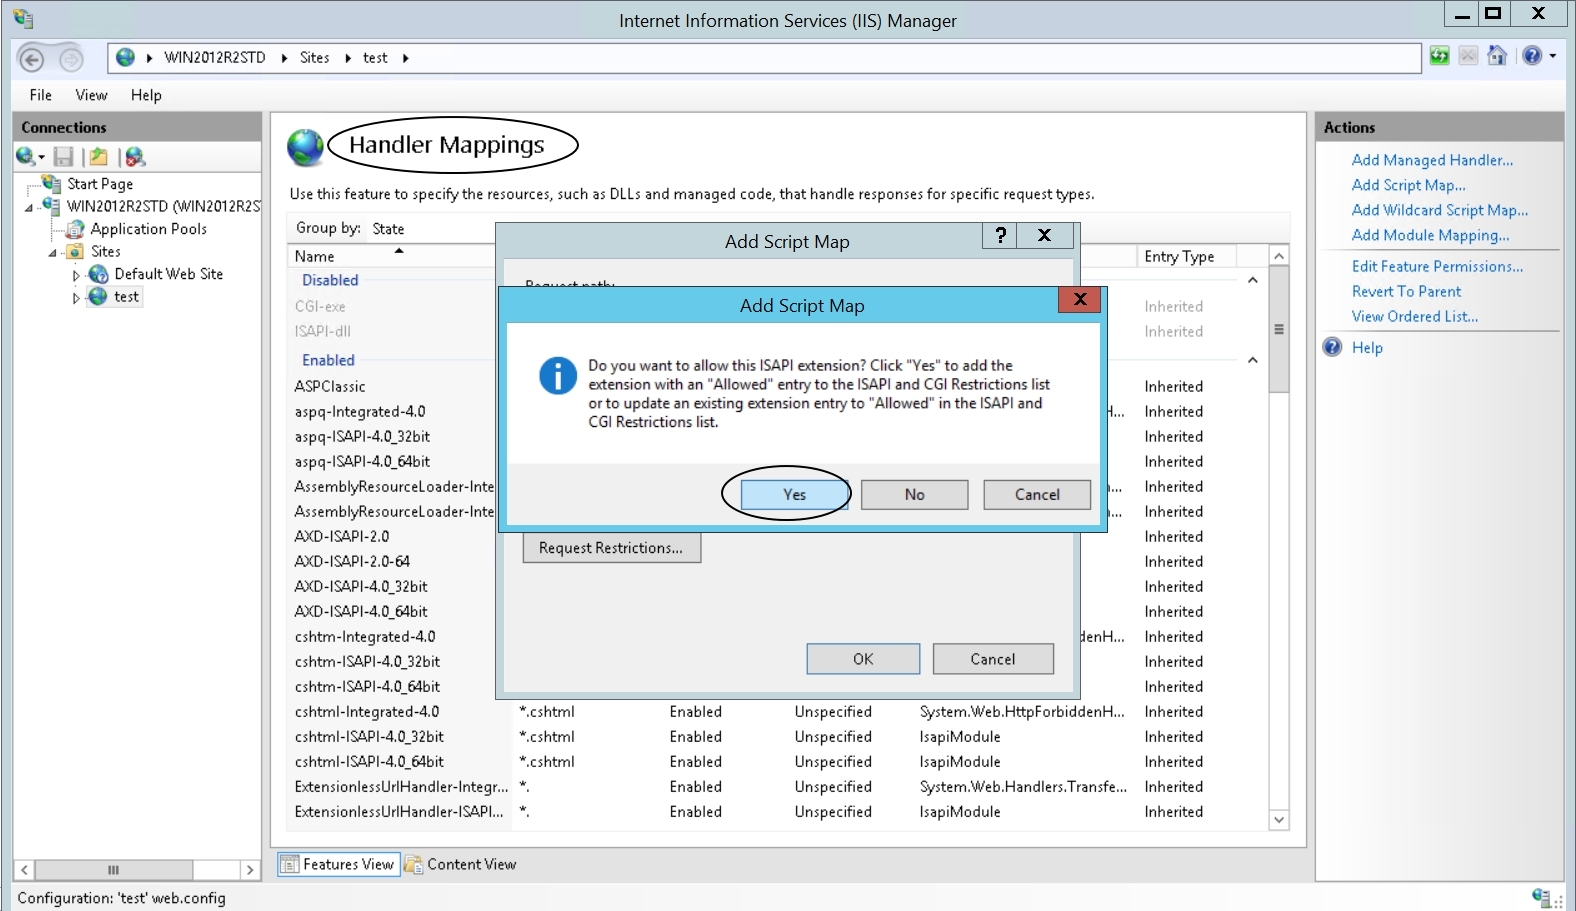Click the Add Script Map action link
Screen dimensions: 1576x911
[x=1409, y=185]
